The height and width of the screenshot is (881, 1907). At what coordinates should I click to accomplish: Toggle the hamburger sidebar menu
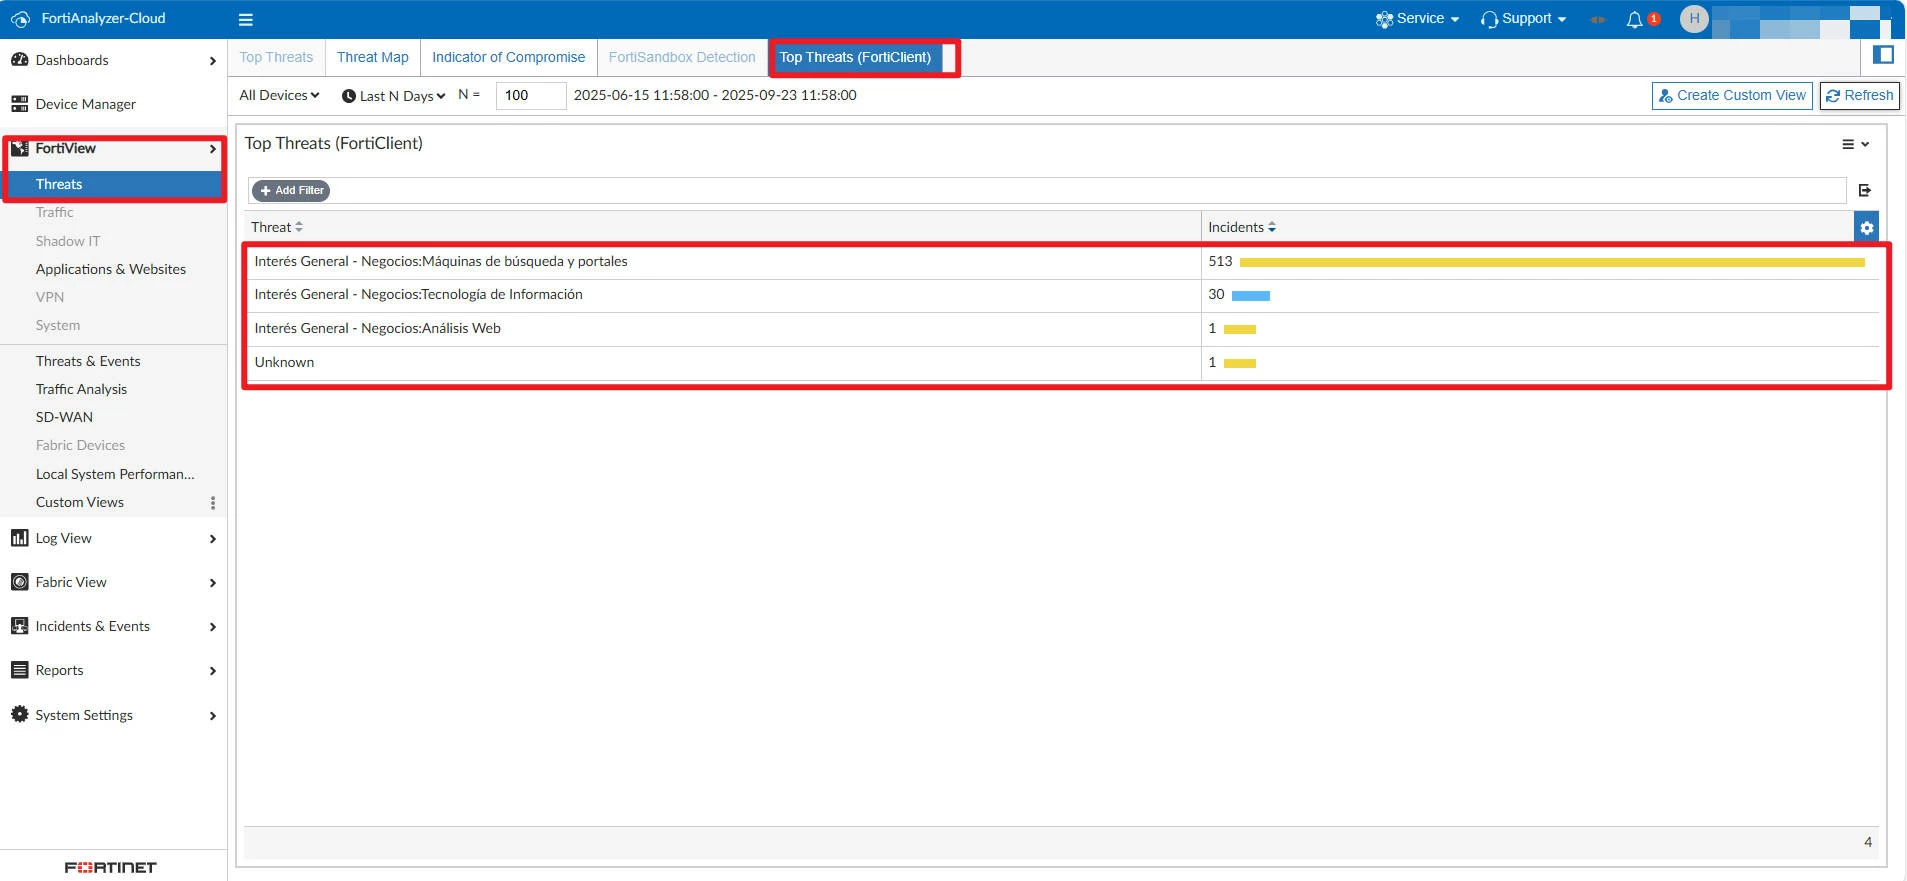[x=246, y=19]
